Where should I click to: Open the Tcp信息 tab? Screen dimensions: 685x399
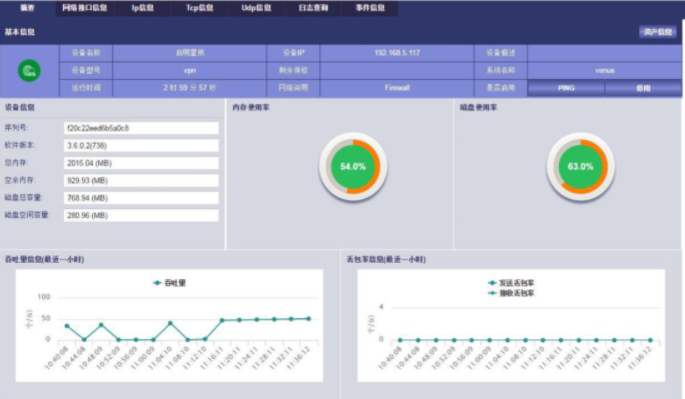pos(200,8)
